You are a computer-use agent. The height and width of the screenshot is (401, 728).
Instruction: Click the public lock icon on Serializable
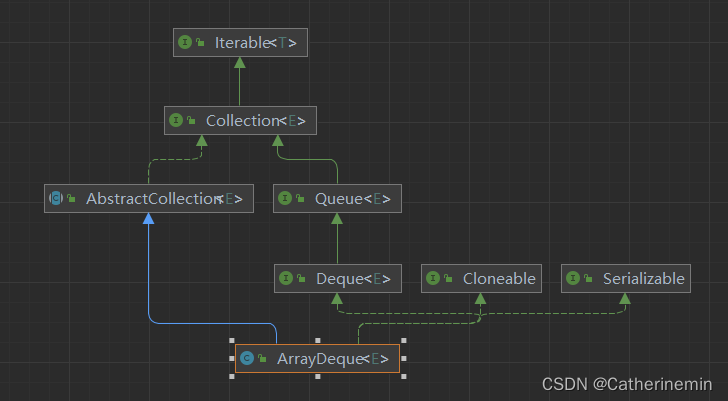point(588,278)
